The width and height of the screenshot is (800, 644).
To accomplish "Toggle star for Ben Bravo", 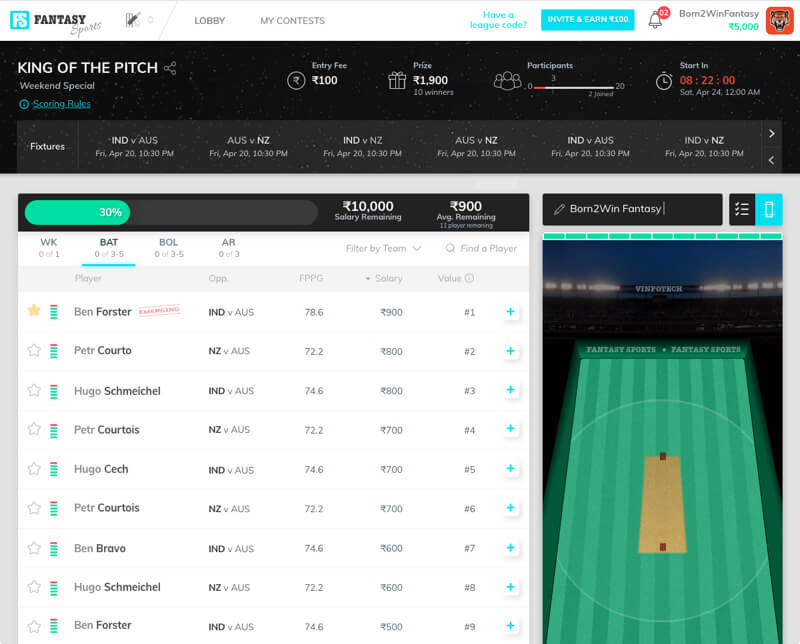I will click(x=34, y=548).
